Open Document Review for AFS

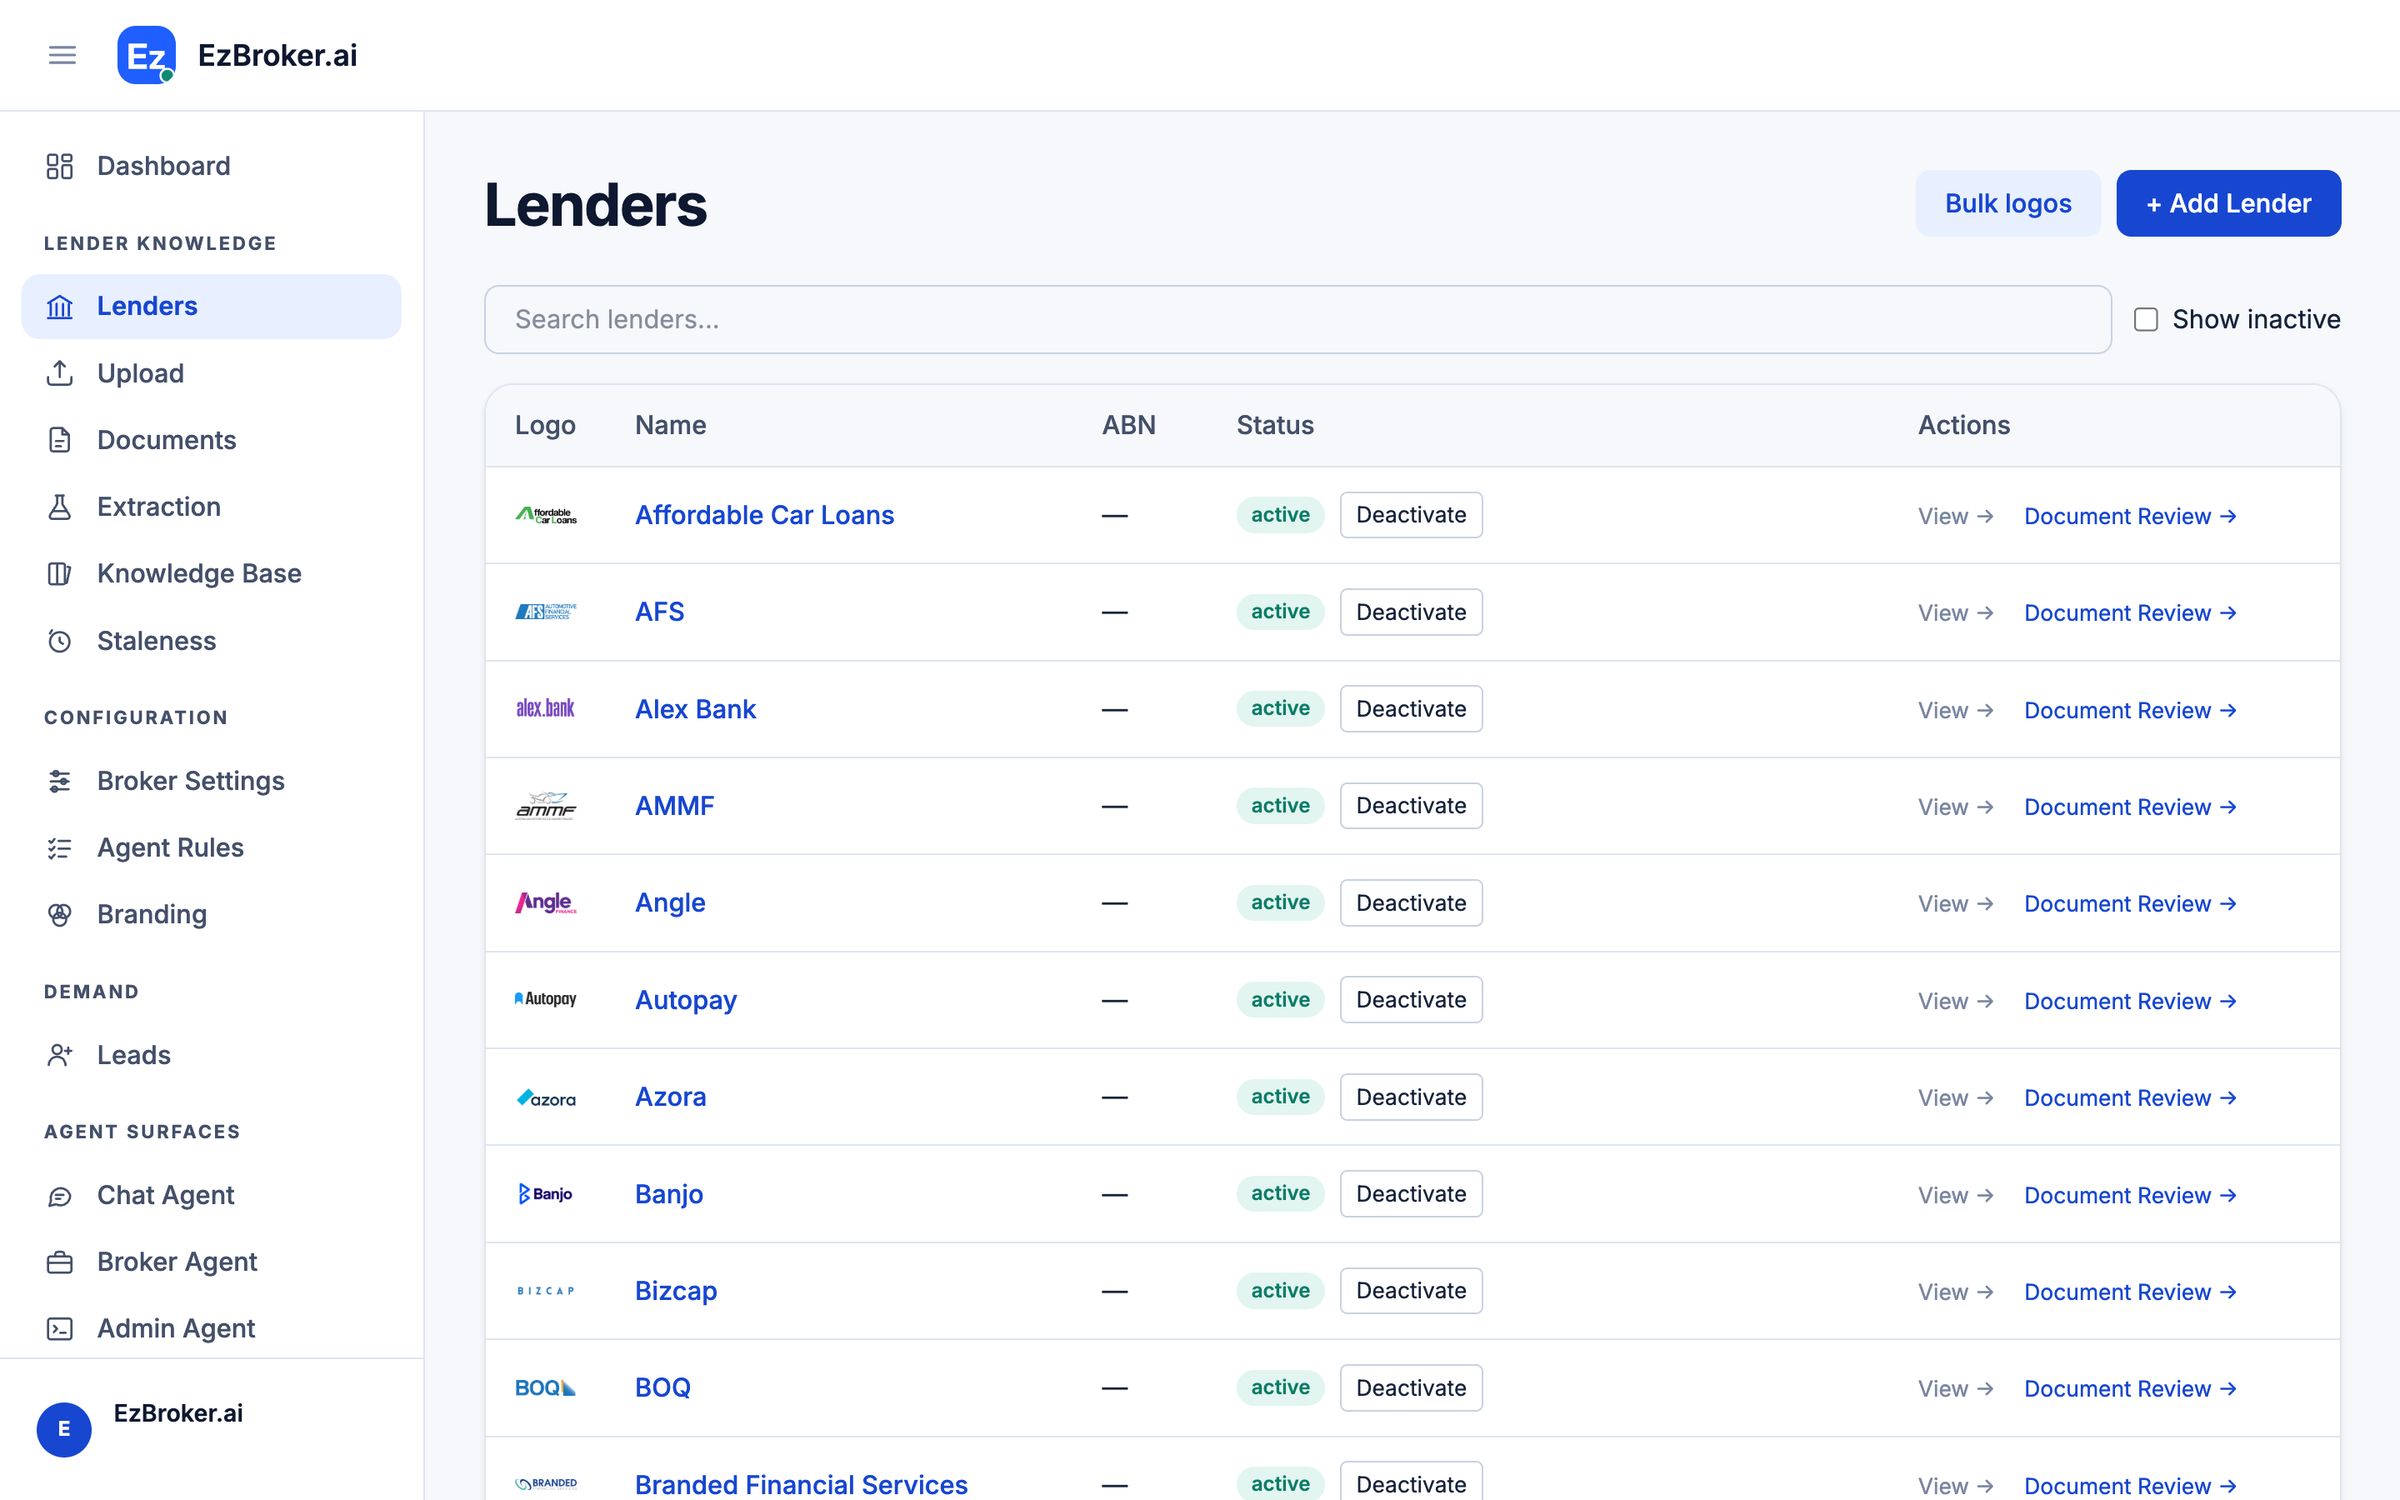pyautogui.click(x=2130, y=613)
